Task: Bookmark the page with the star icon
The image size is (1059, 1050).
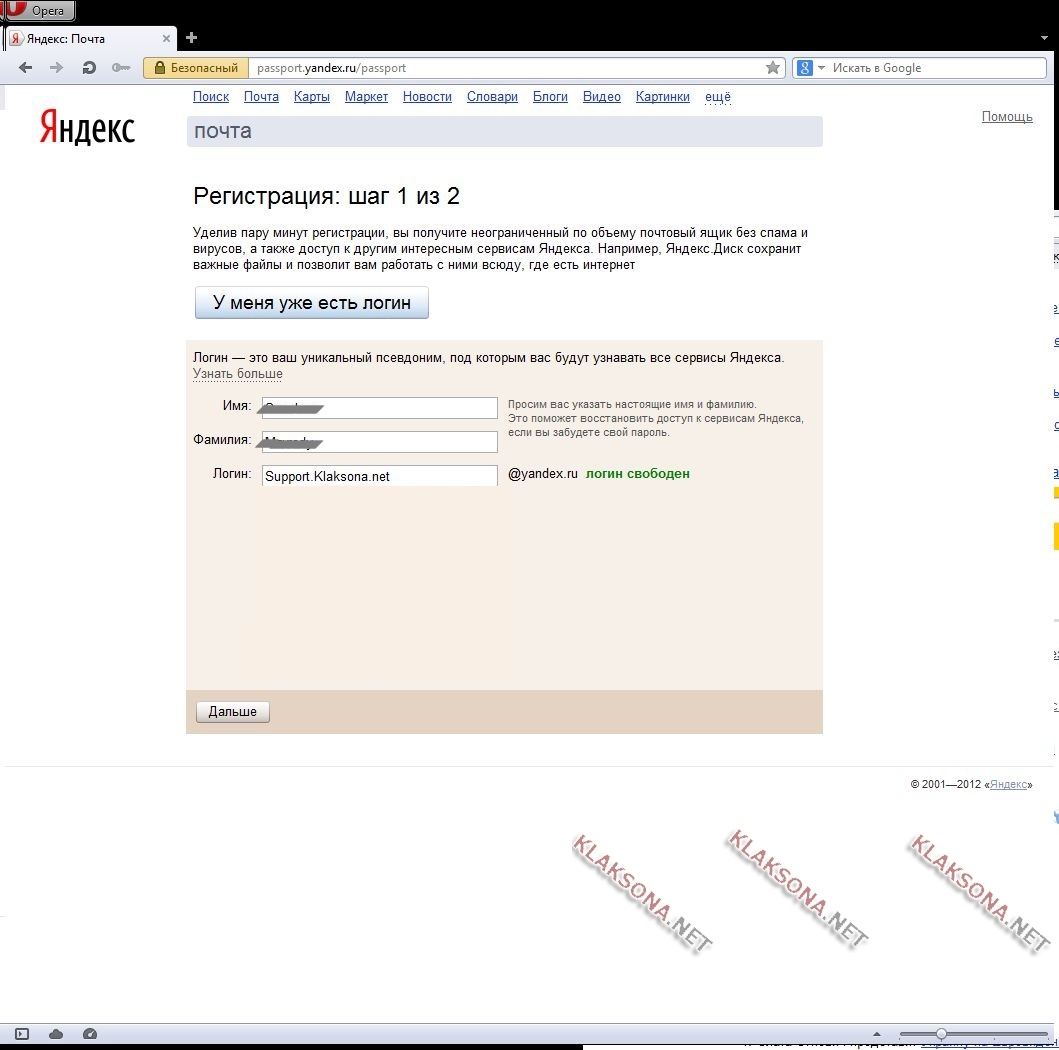Action: pos(772,68)
